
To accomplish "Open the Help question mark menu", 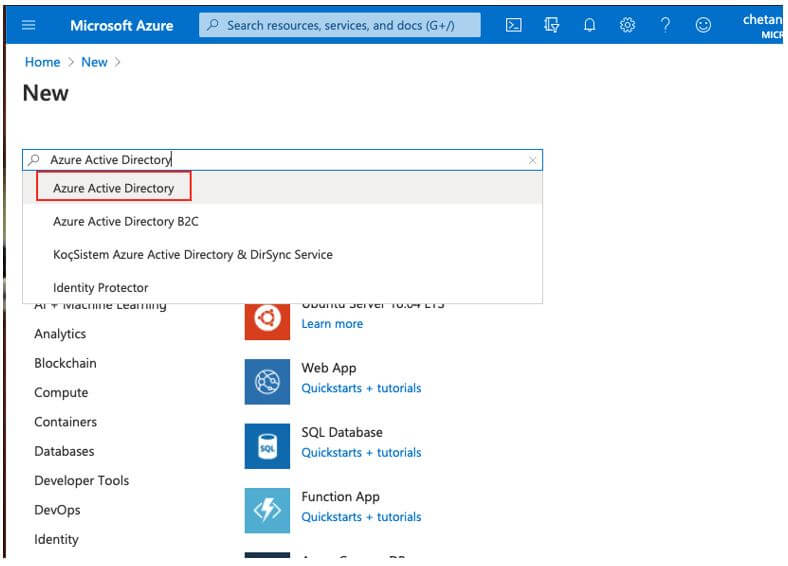I will 665,25.
